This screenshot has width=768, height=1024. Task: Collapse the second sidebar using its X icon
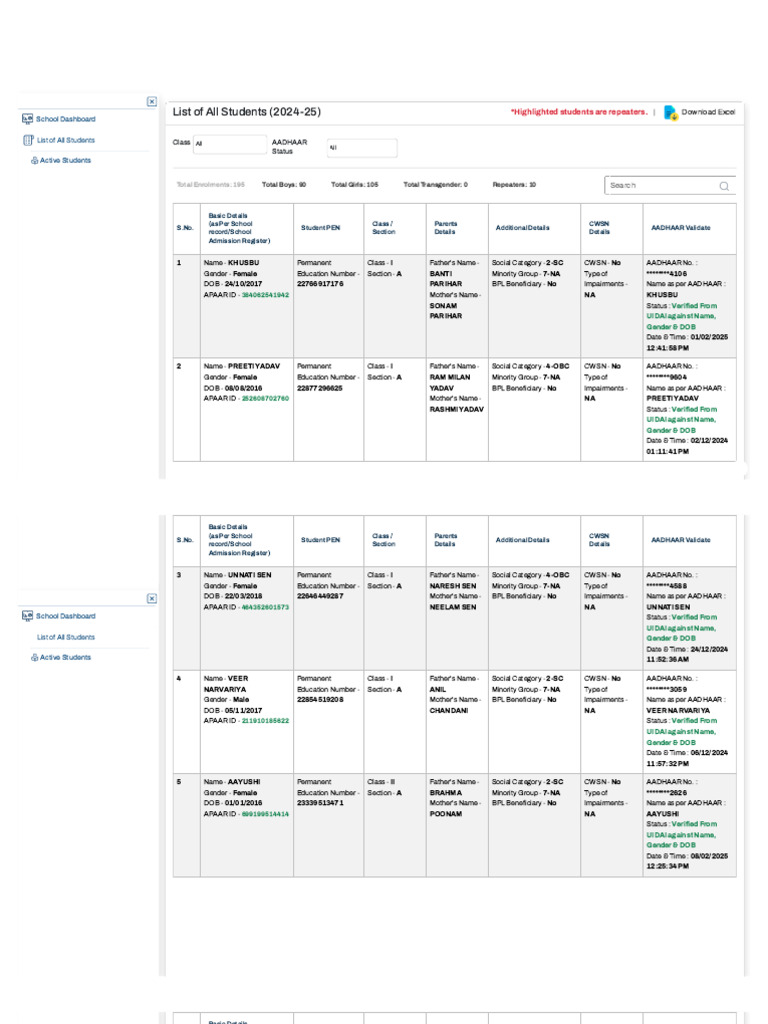click(151, 598)
